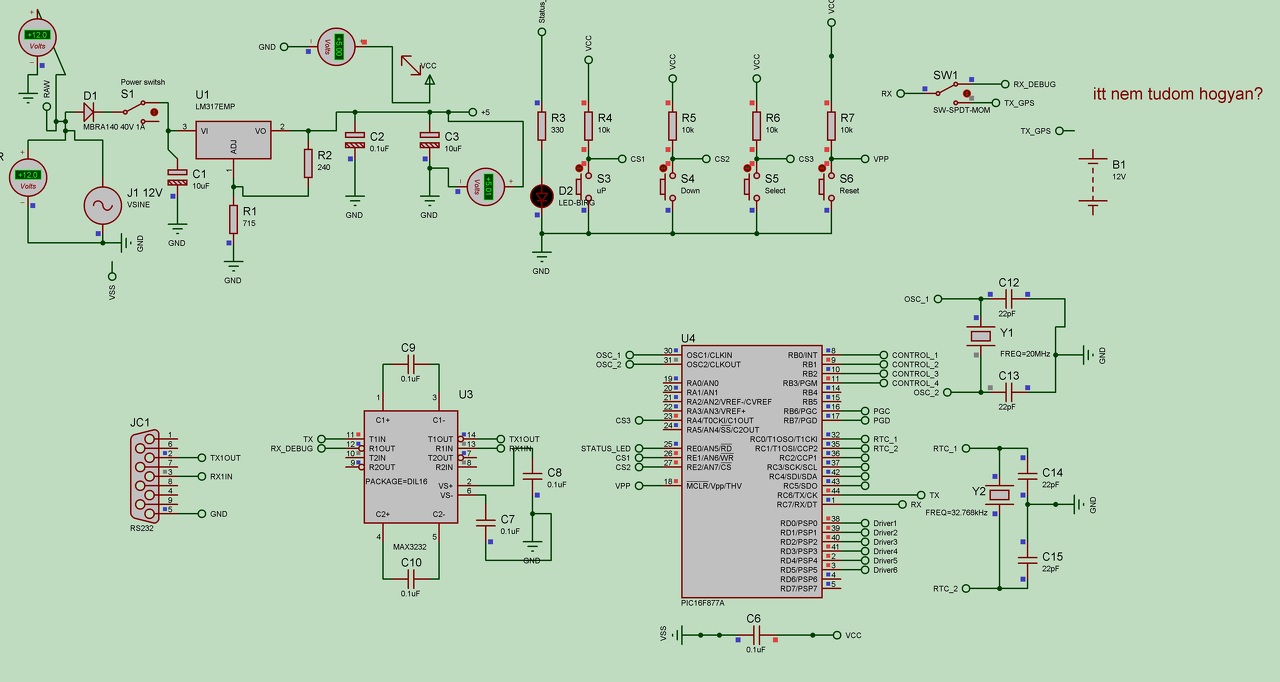Screen dimensions: 1280x682
Task: Click the 'Power switsh' label above S1
Action: (143, 82)
